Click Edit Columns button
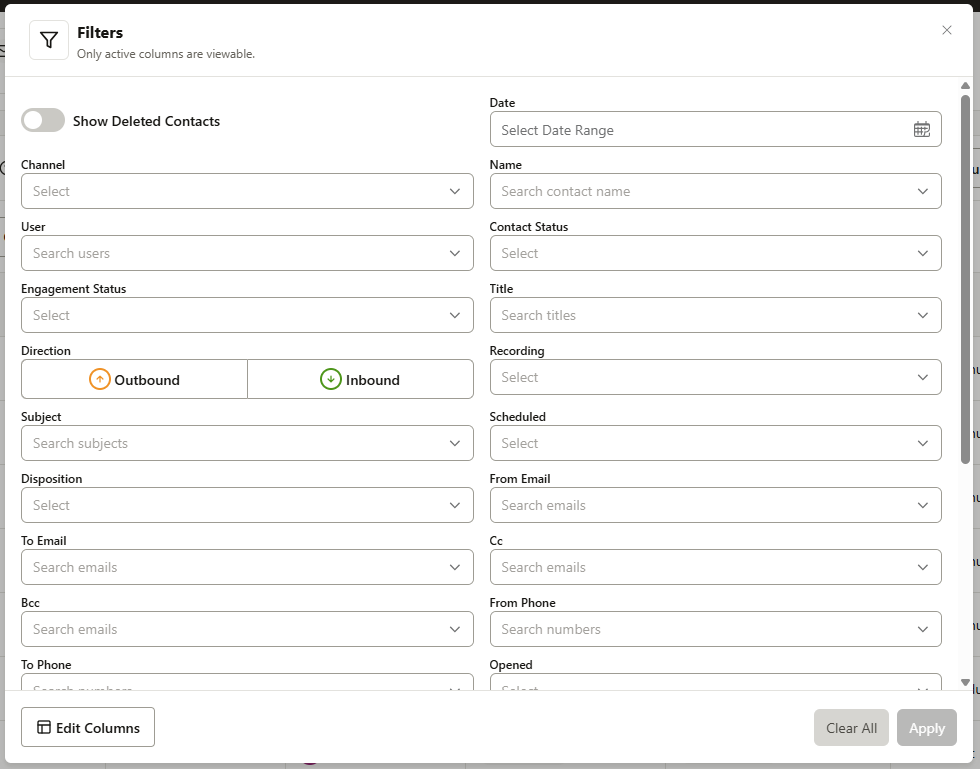Screen dimensions: 980x769 click(x=88, y=727)
